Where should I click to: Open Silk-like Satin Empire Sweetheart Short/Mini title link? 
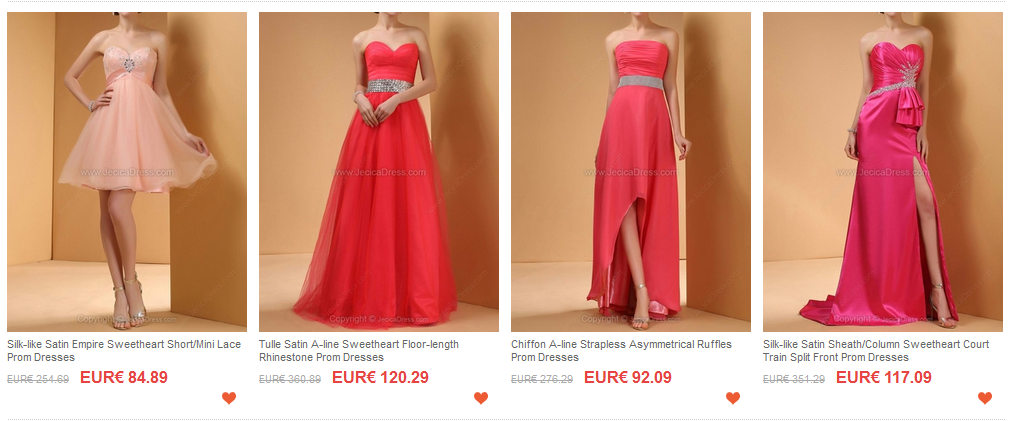pos(124,351)
